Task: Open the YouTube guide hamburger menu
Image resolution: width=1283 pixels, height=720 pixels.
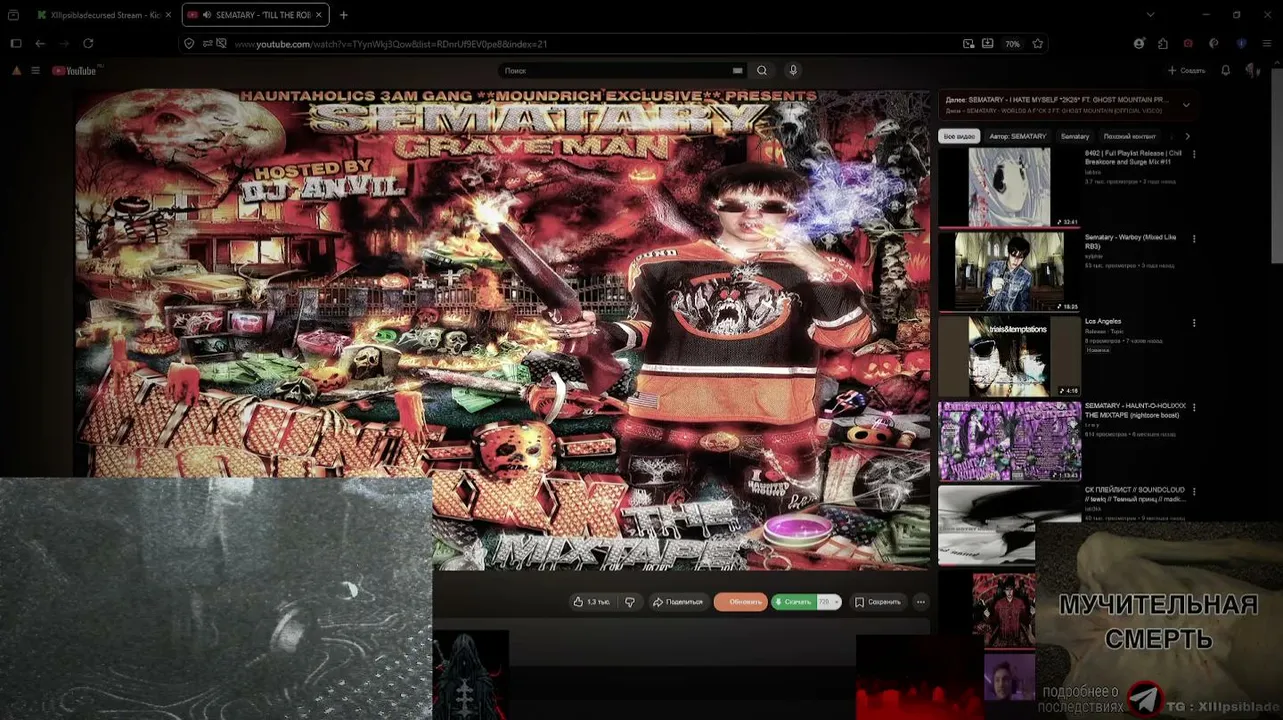Action: pyautogui.click(x=35, y=71)
